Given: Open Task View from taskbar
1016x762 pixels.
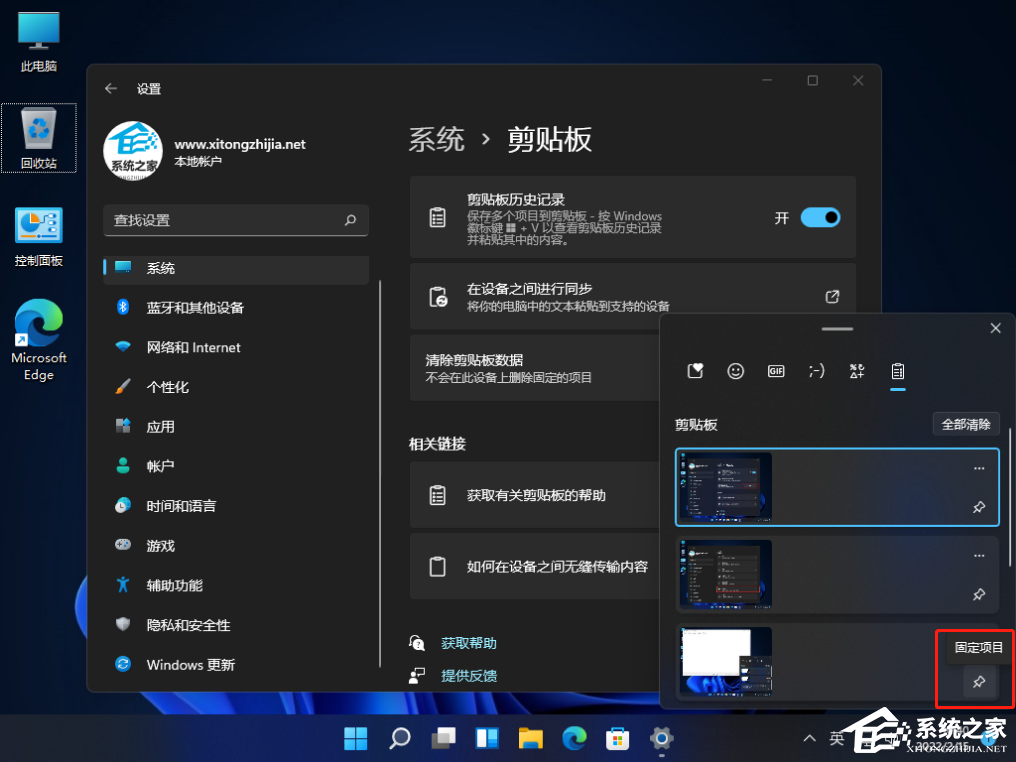Looking at the screenshot, I should click(443, 738).
